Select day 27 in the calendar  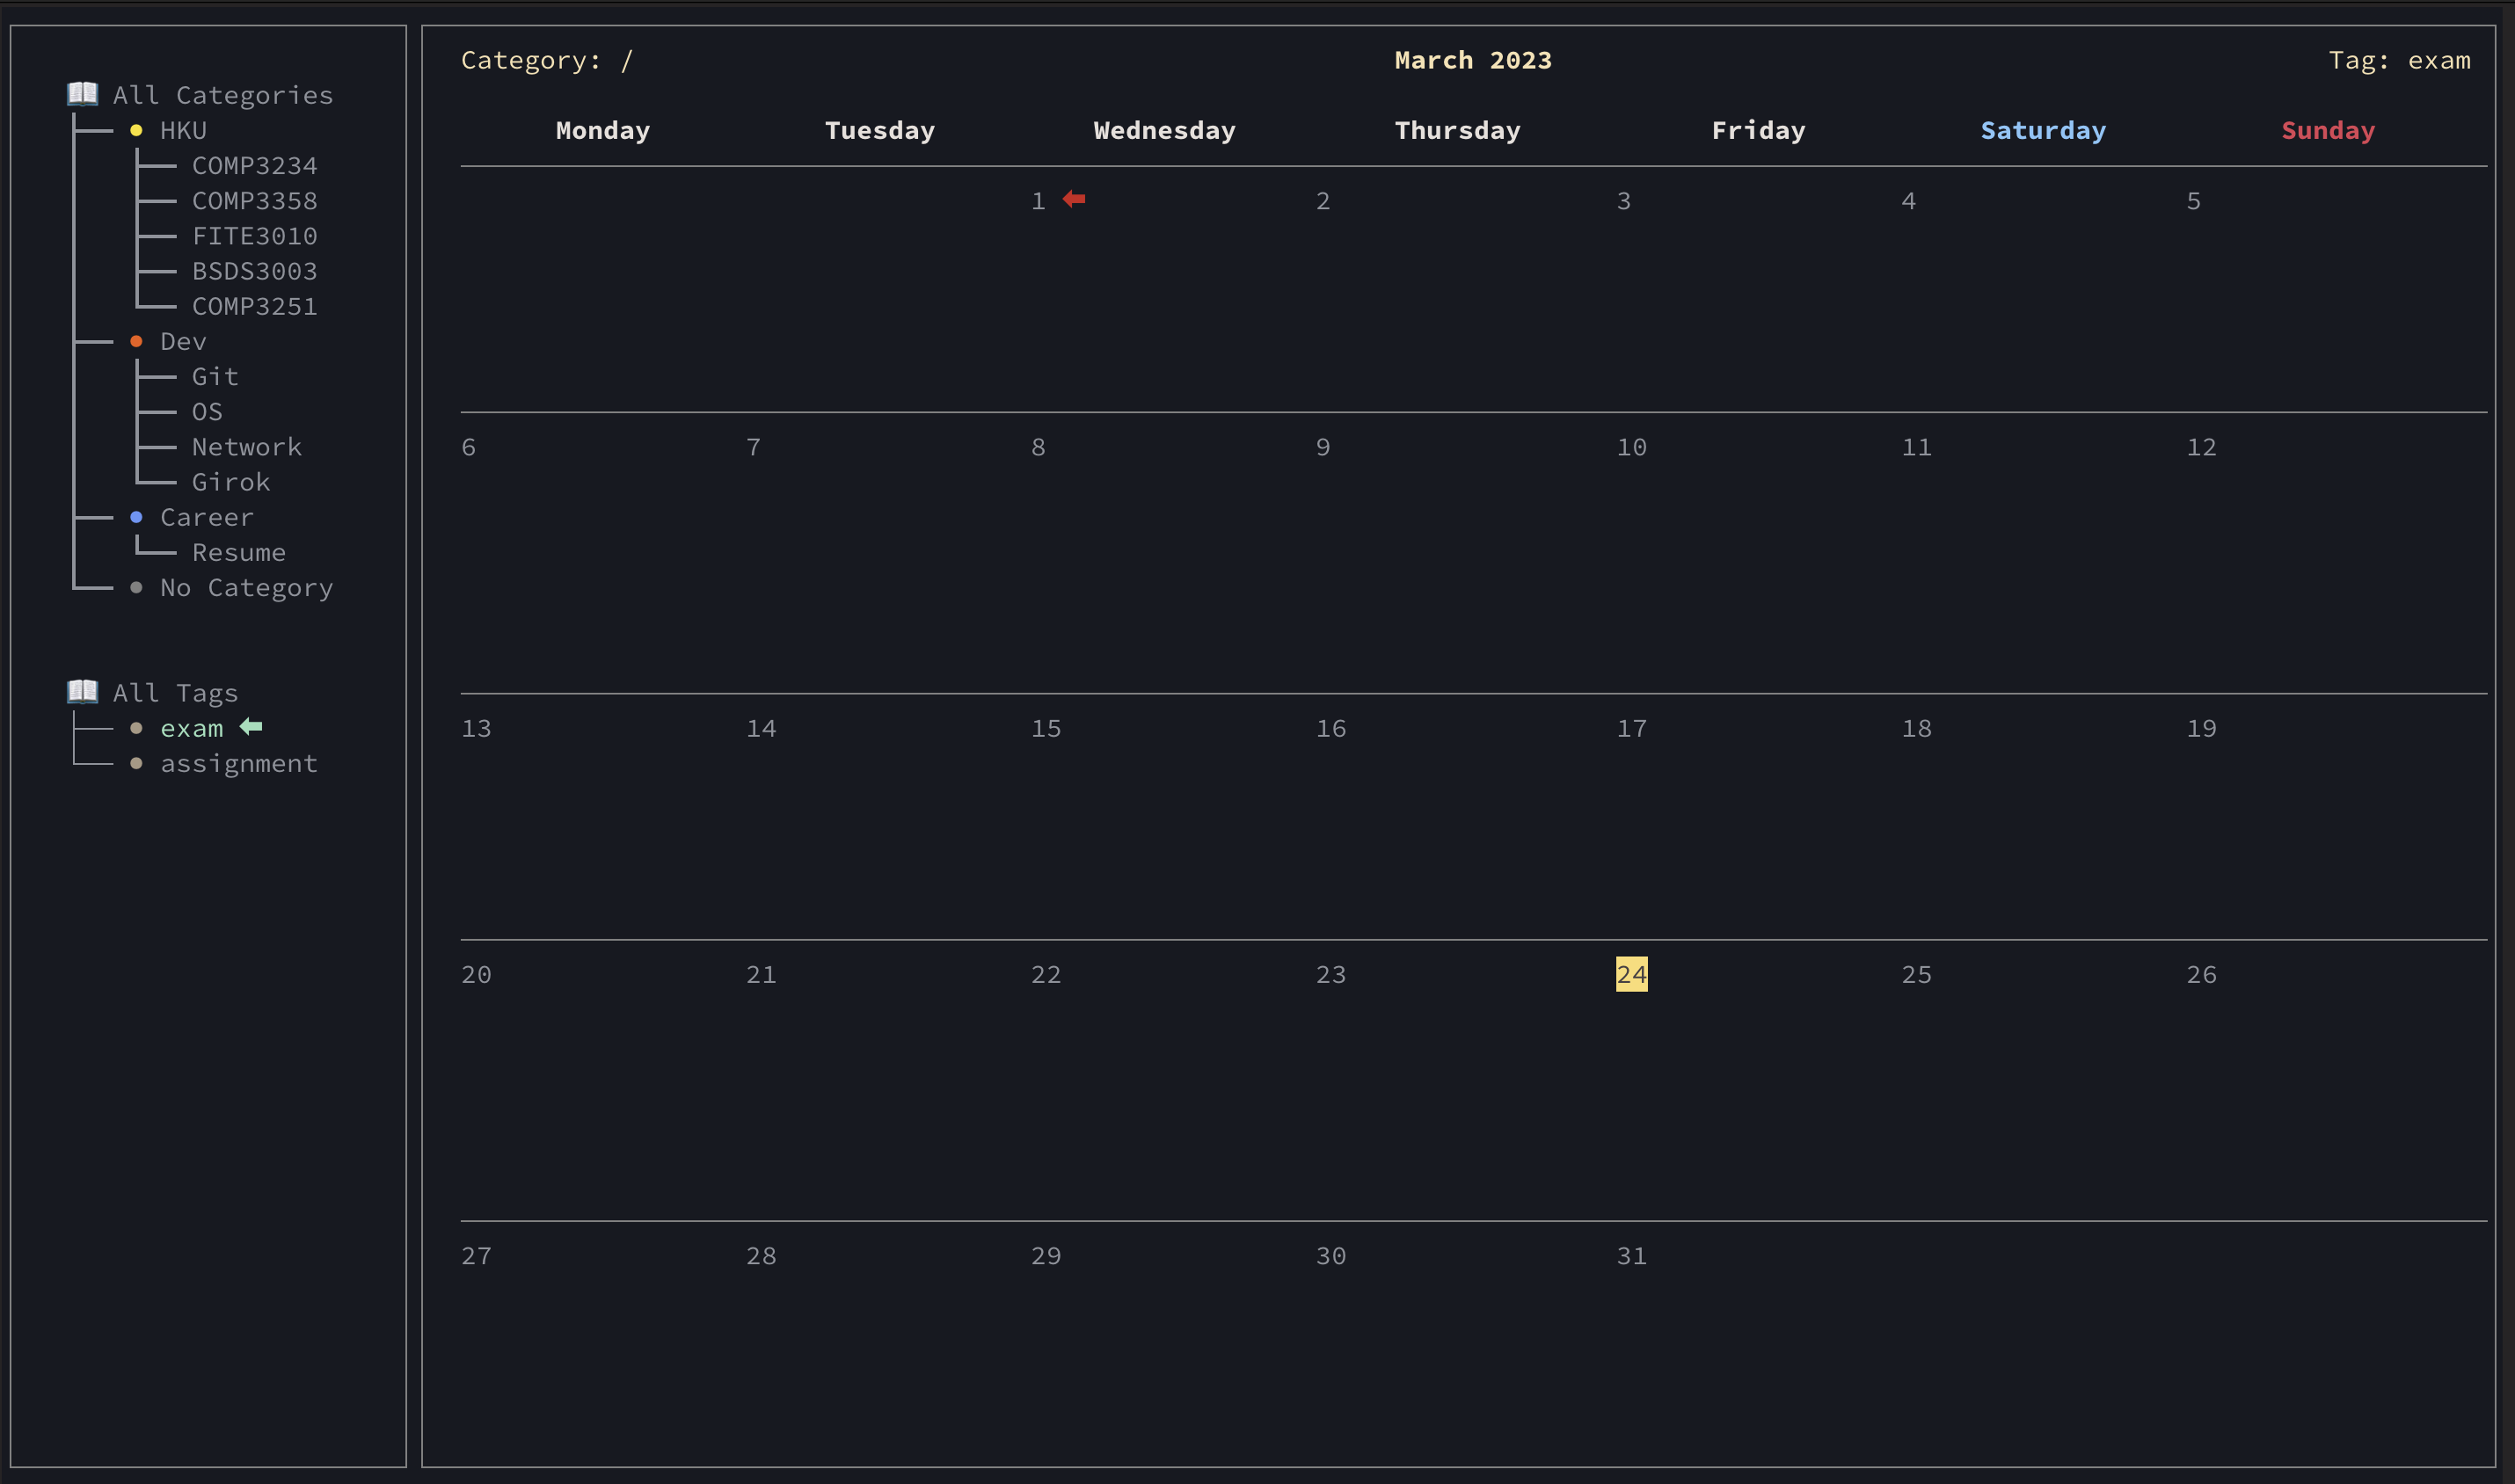pyautogui.click(x=476, y=1256)
